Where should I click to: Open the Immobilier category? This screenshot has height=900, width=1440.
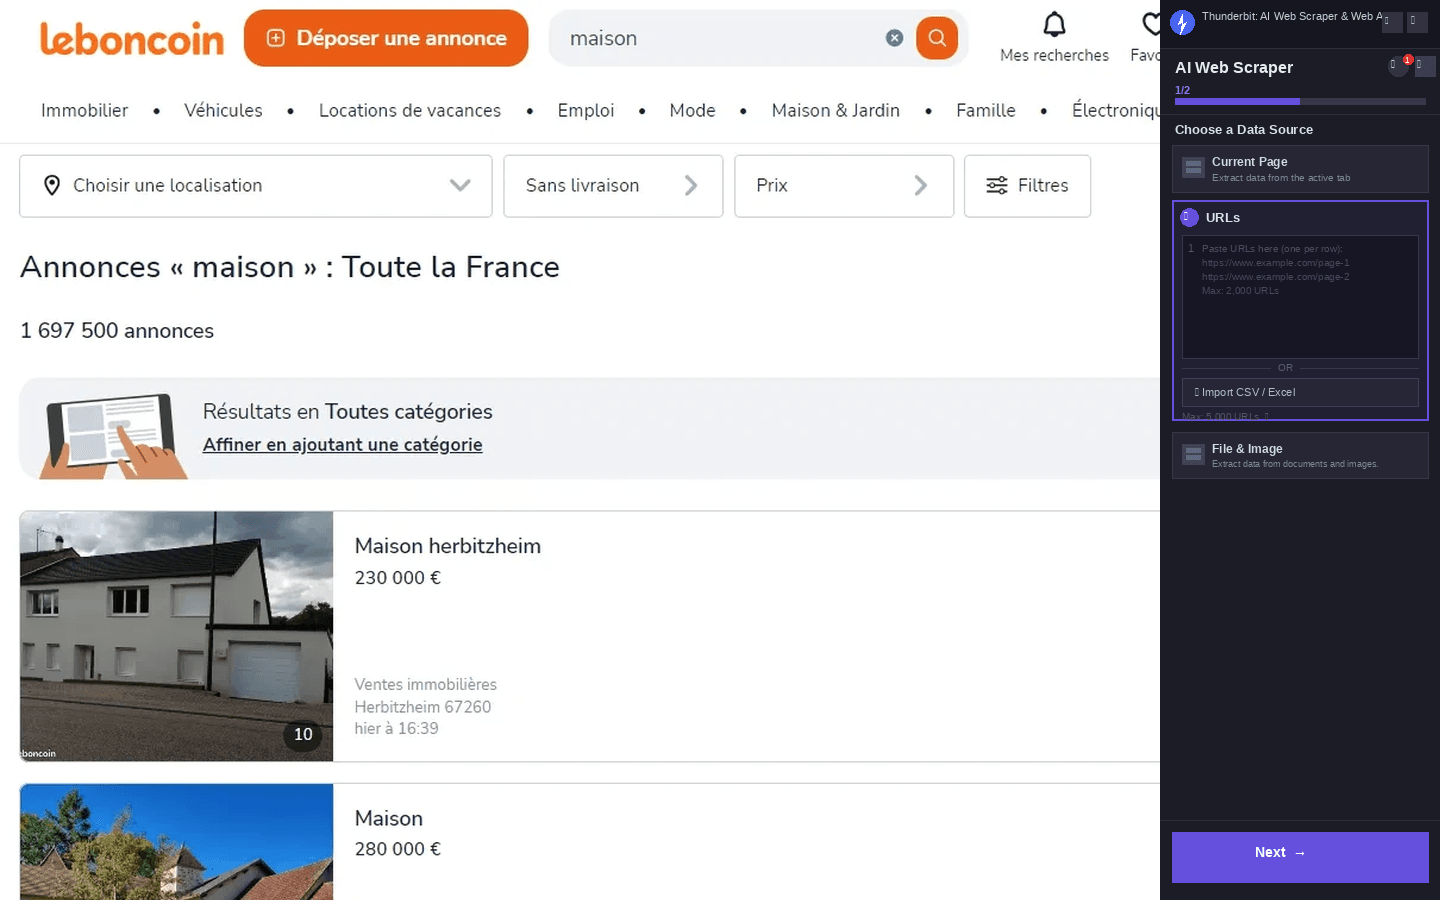[x=84, y=110]
